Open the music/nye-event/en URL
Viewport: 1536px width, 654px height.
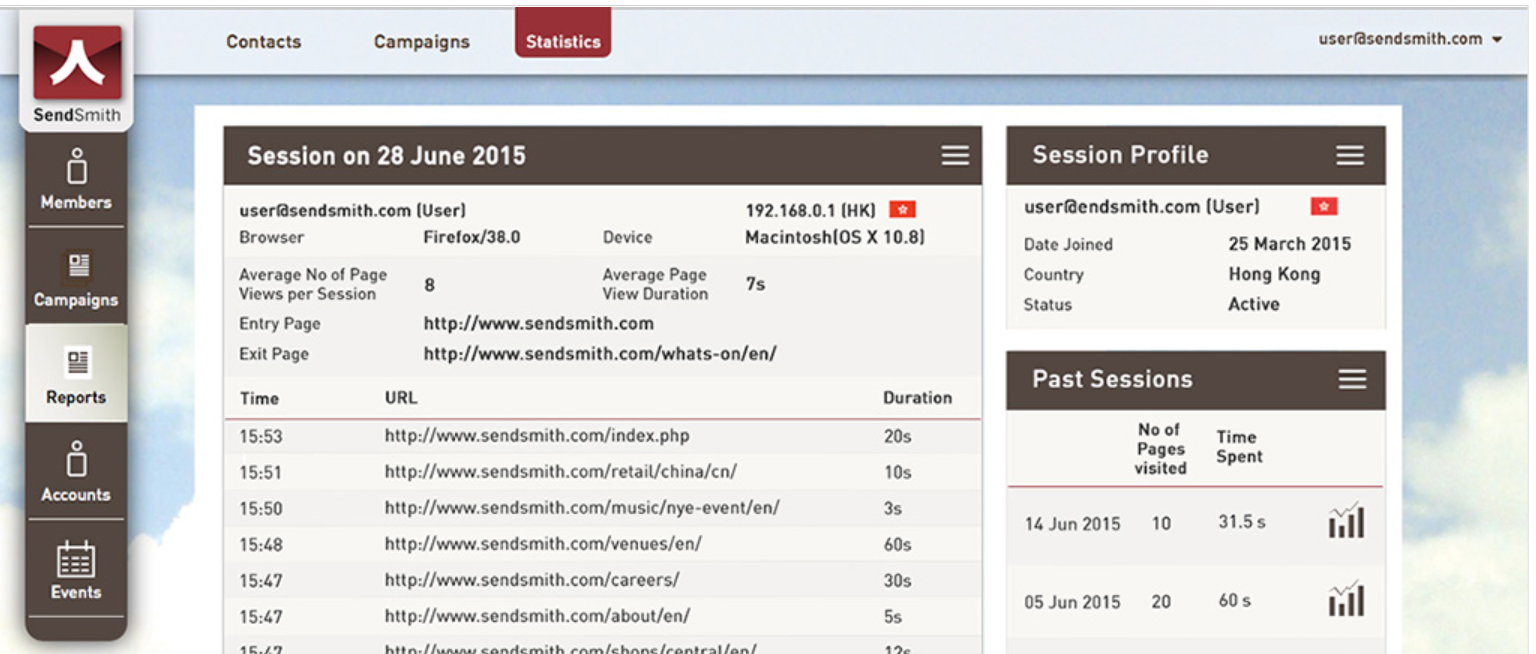click(582, 508)
